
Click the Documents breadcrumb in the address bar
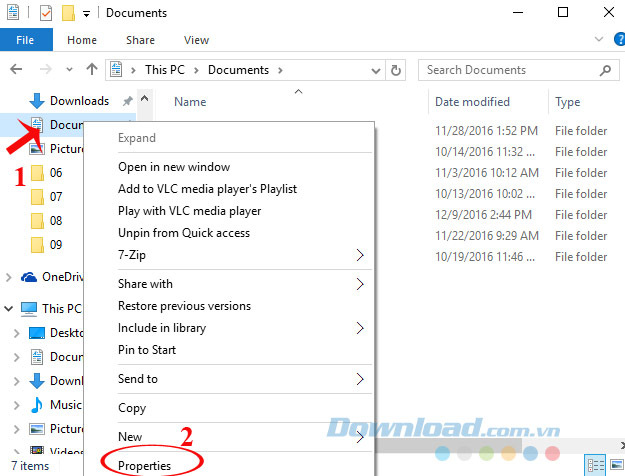pos(238,70)
